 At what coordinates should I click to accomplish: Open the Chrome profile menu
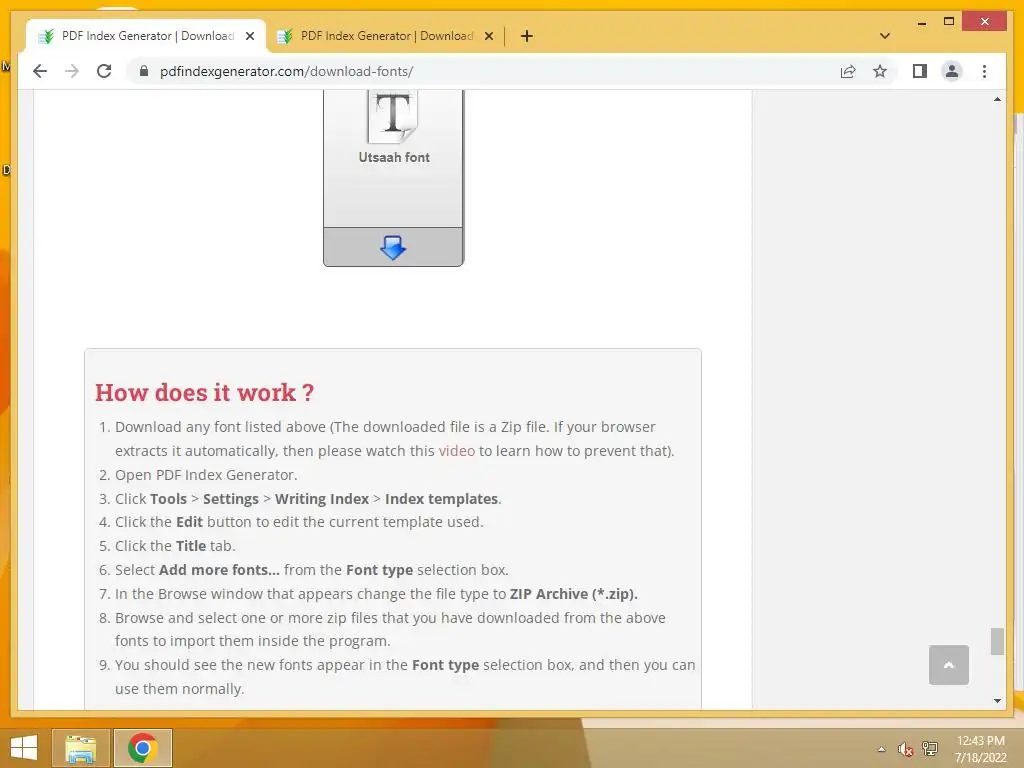[952, 71]
